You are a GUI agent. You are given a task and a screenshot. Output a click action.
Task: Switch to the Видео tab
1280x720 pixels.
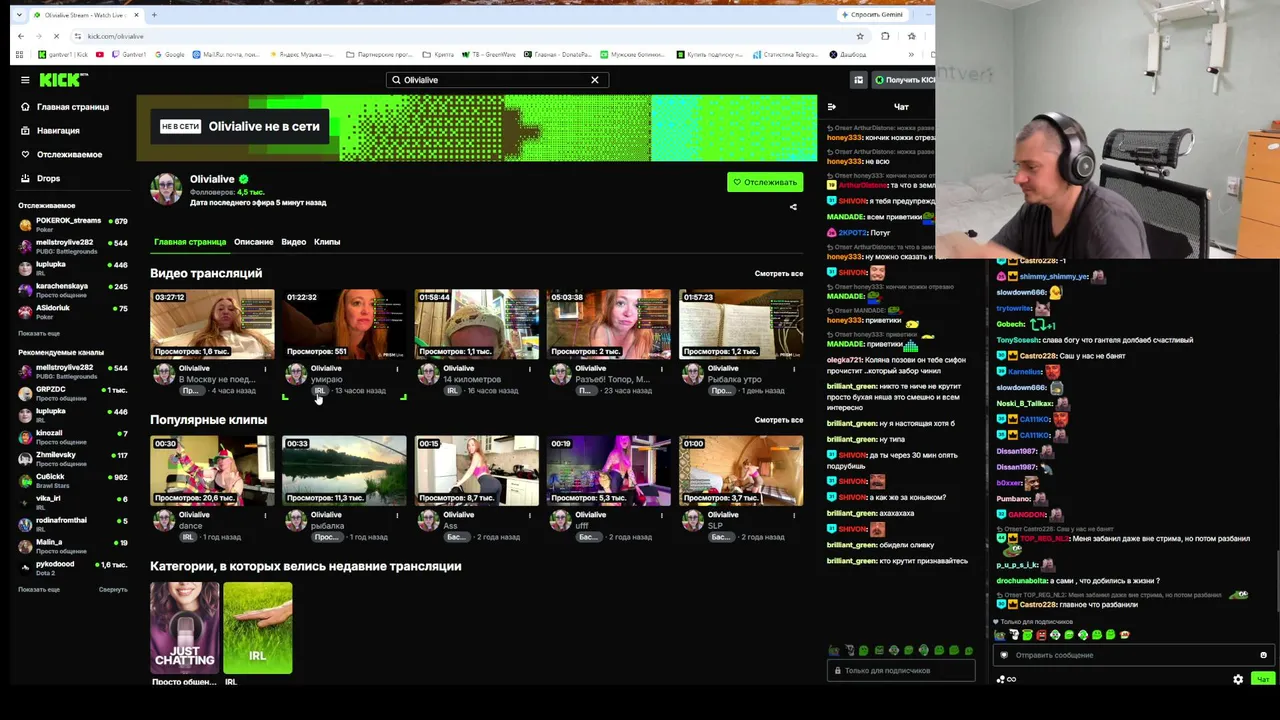click(x=294, y=242)
